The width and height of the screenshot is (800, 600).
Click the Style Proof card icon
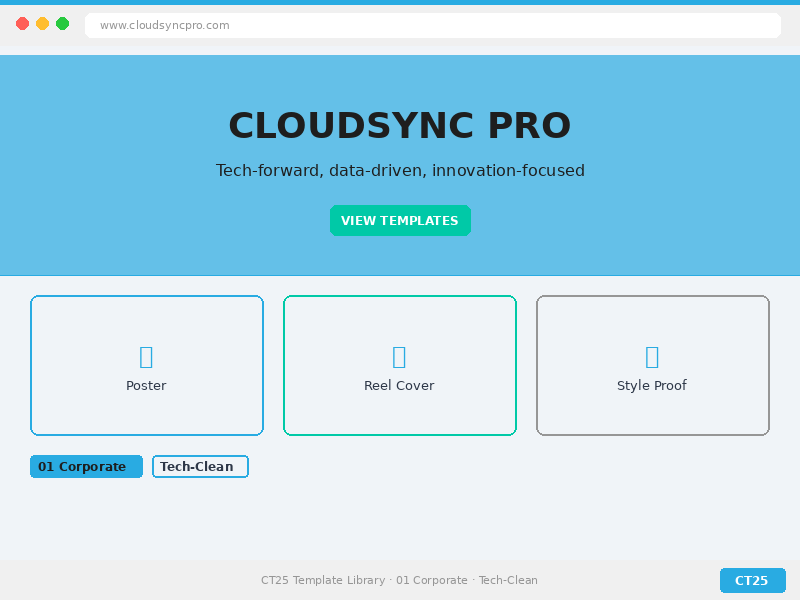(x=652, y=356)
